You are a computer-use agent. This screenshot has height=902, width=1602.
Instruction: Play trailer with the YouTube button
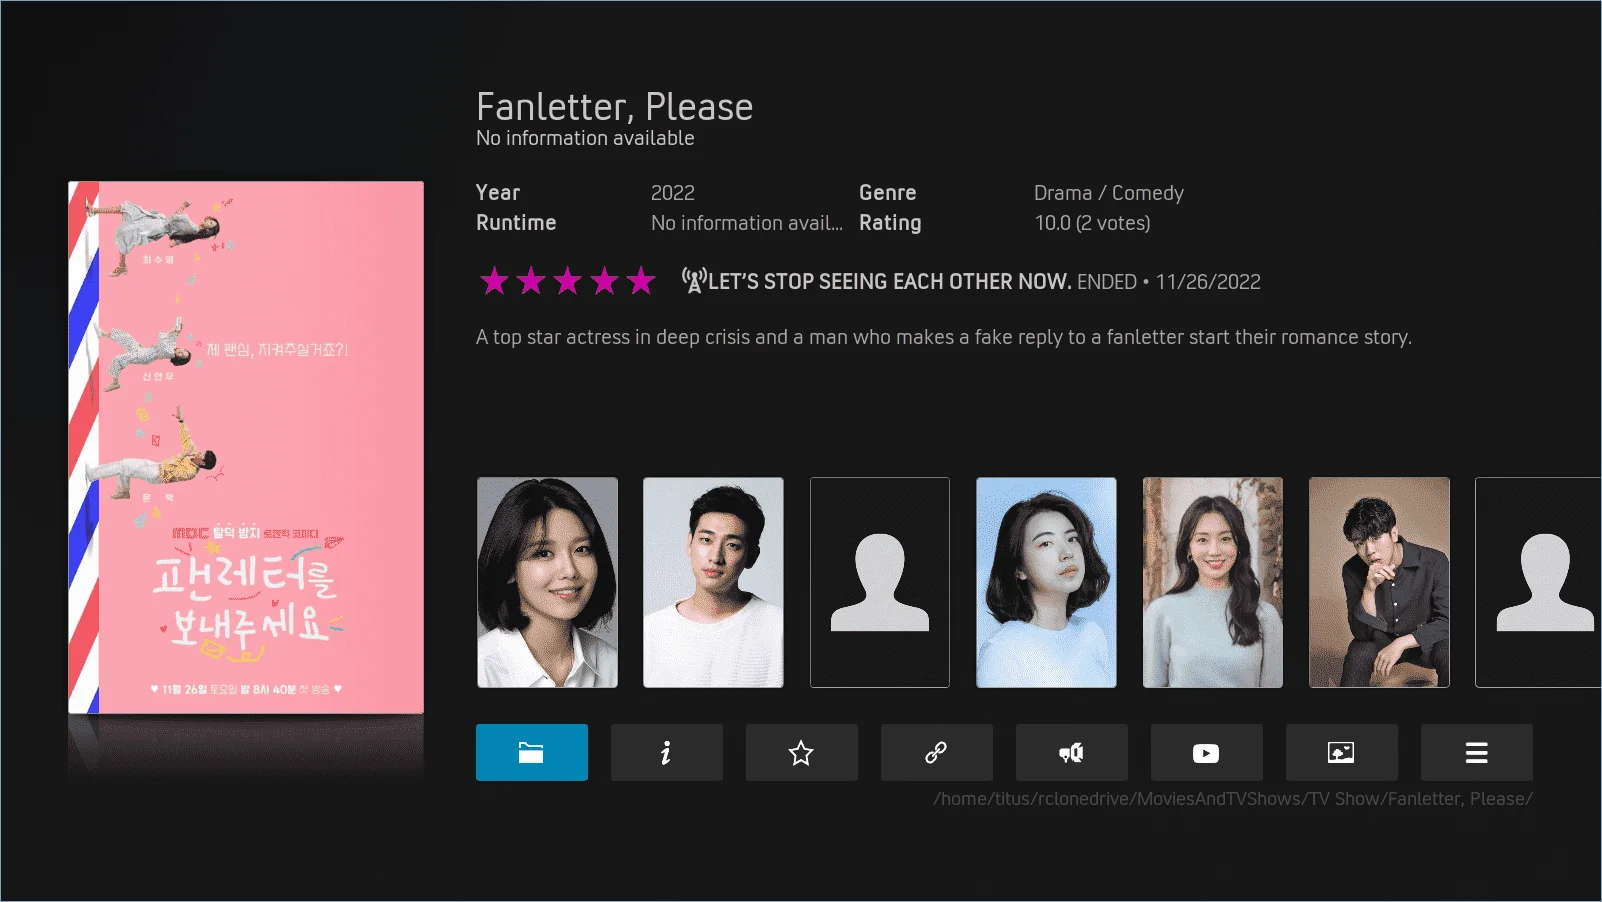pos(1207,752)
